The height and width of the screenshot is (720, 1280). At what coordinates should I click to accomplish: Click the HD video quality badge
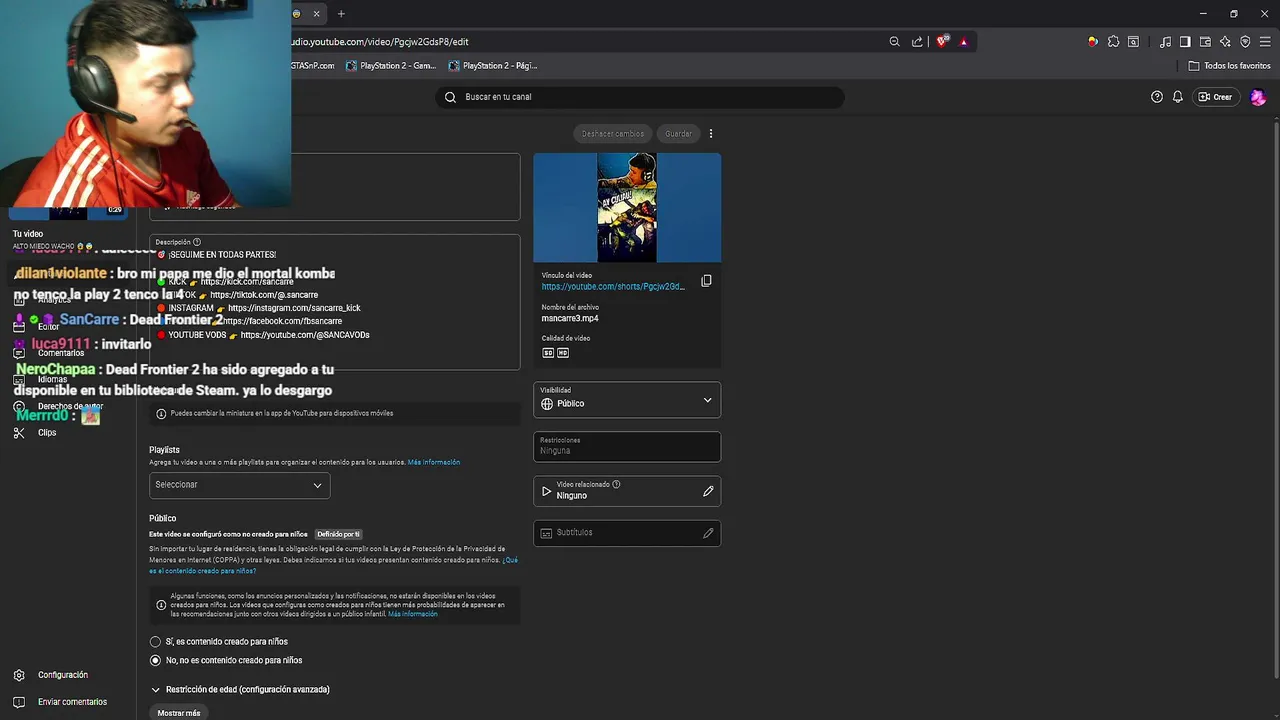tap(563, 353)
